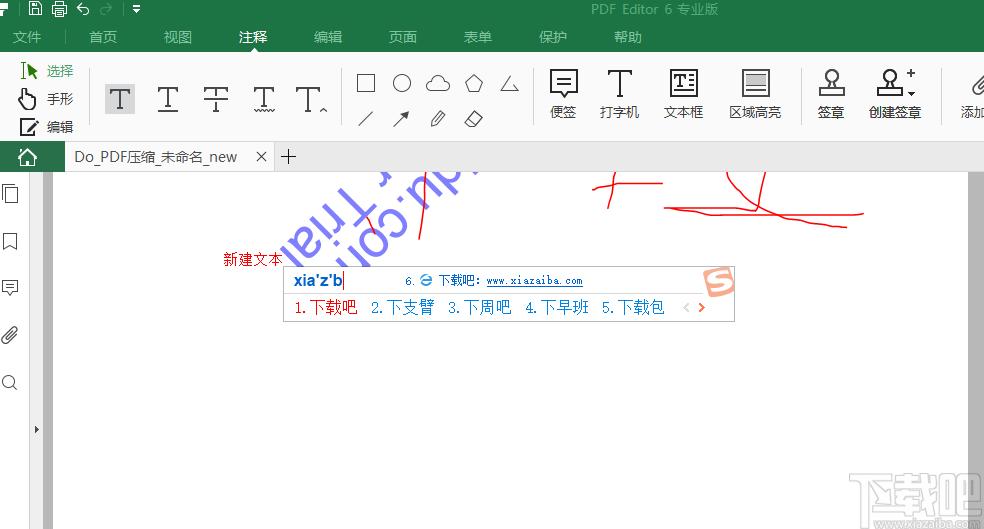Click the Sogou input method logo
This screenshot has width=984, height=529.
(x=719, y=282)
